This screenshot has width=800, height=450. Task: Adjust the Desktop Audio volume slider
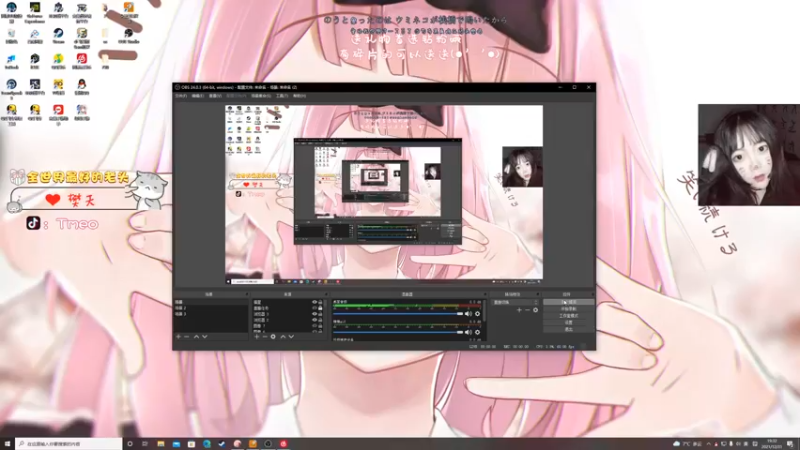398,314
